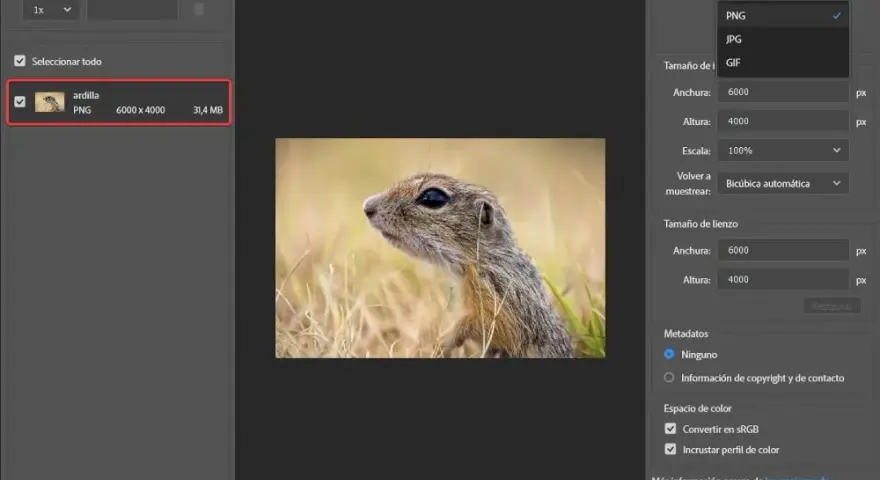Image resolution: width=880 pixels, height=480 pixels.
Task: Open Bicúbica automática resample dropdown
Action: pos(783,184)
